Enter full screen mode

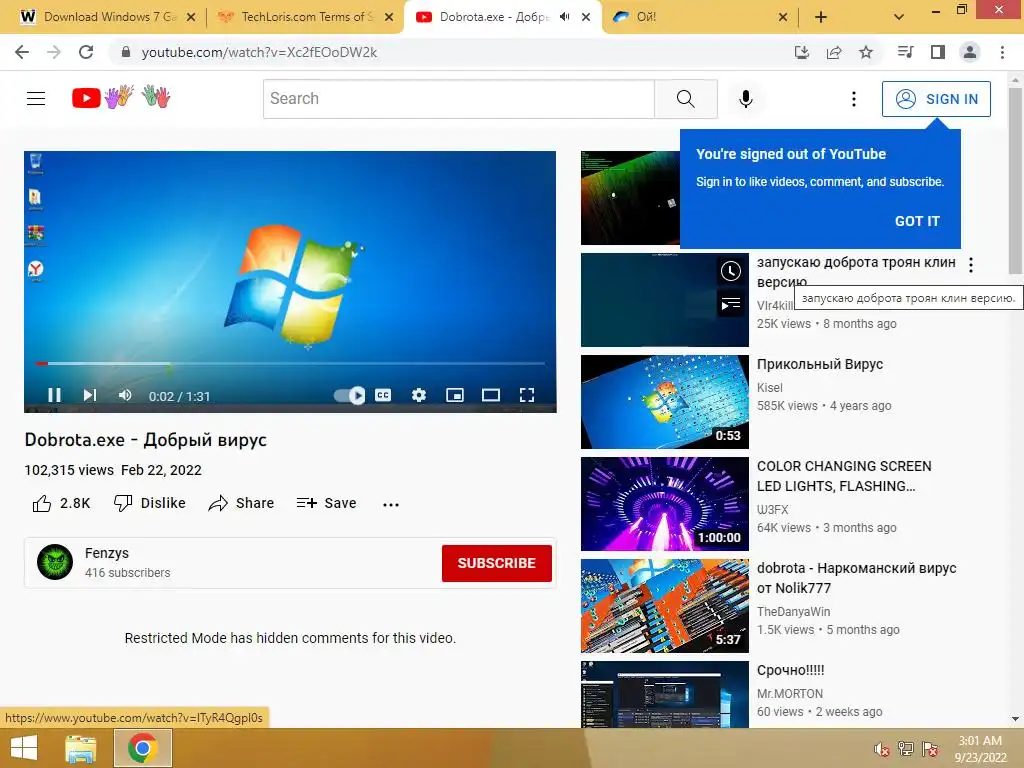coord(527,395)
